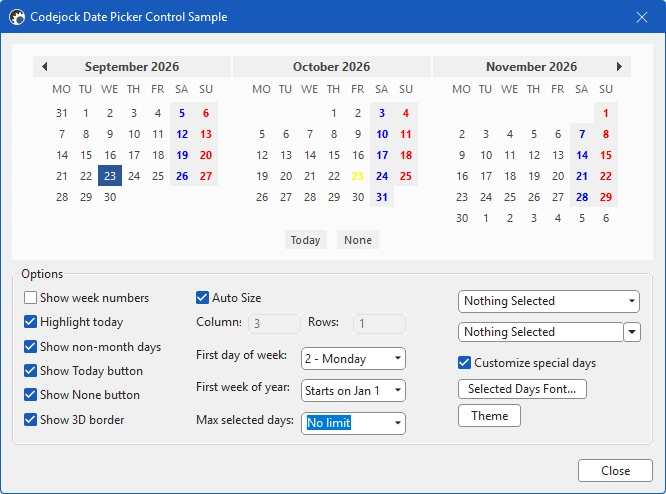Viewport: 666px width, 494px height.
Task: Select yellow October 23 date
Action: tap(358, 176)
